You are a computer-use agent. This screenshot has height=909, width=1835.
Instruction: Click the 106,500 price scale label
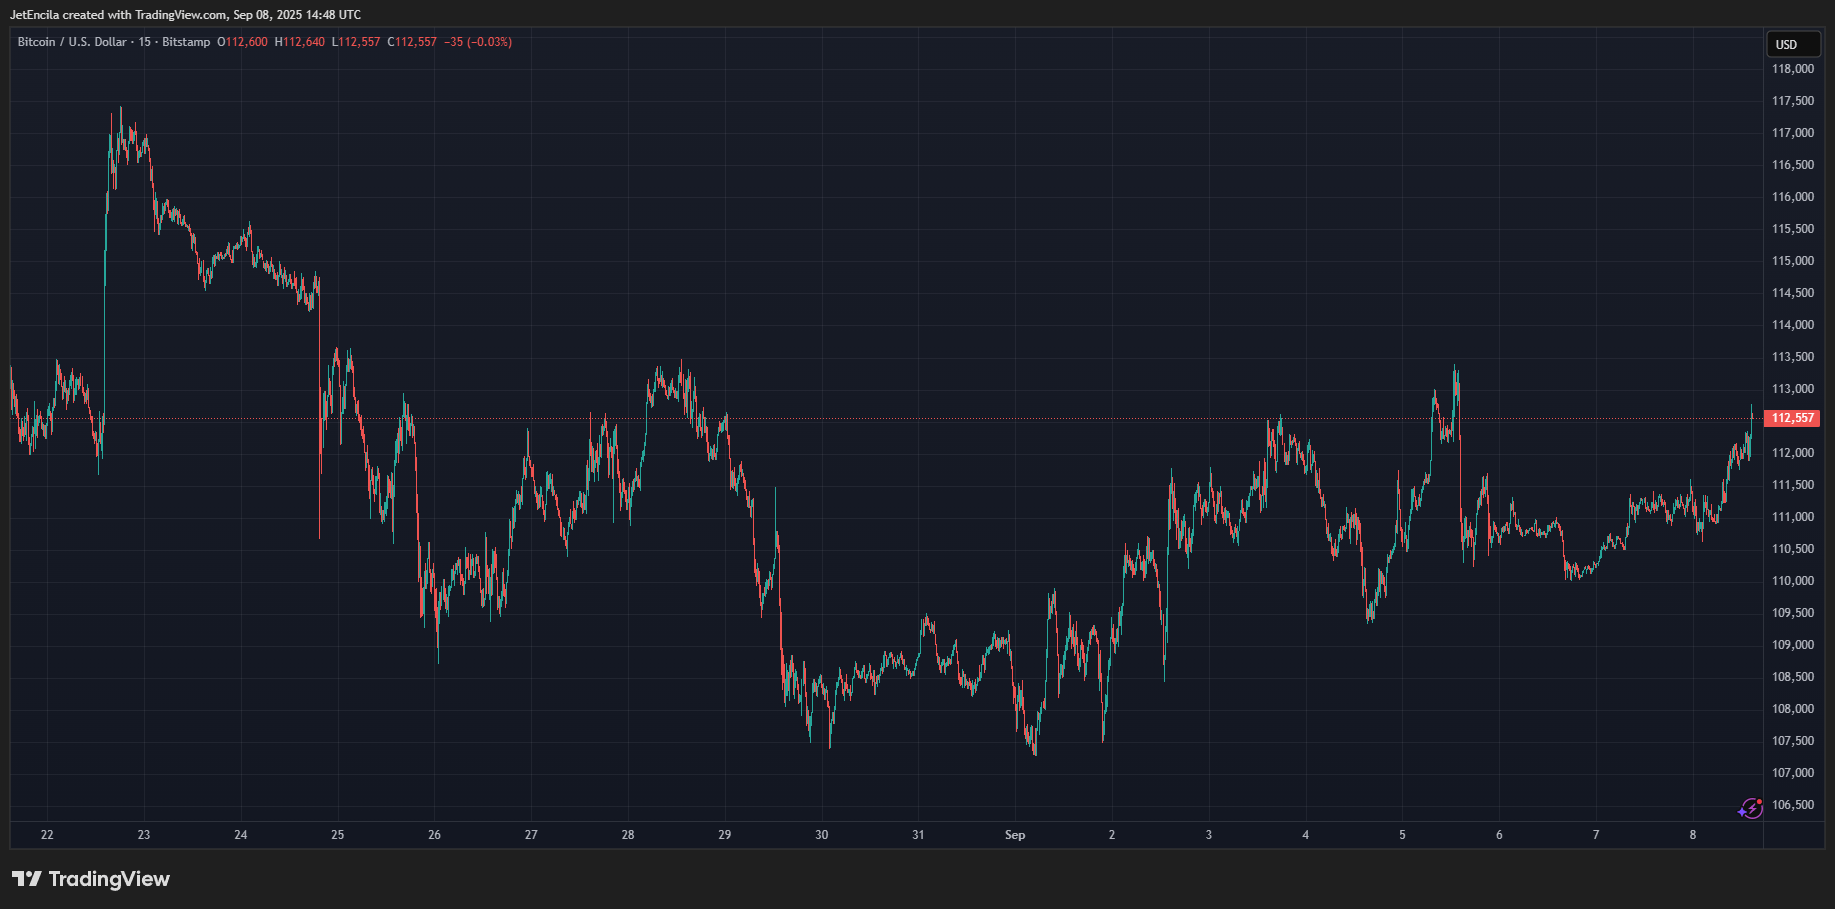point(1793,805)
